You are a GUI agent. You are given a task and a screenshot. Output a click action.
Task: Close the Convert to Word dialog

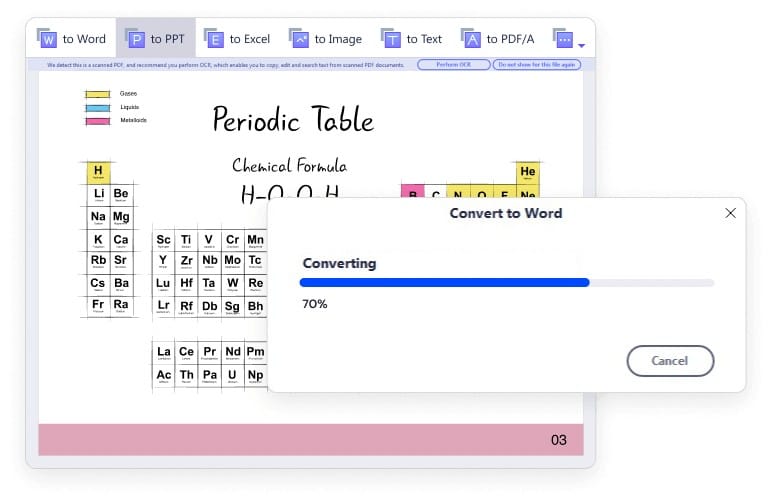(731, 213)
